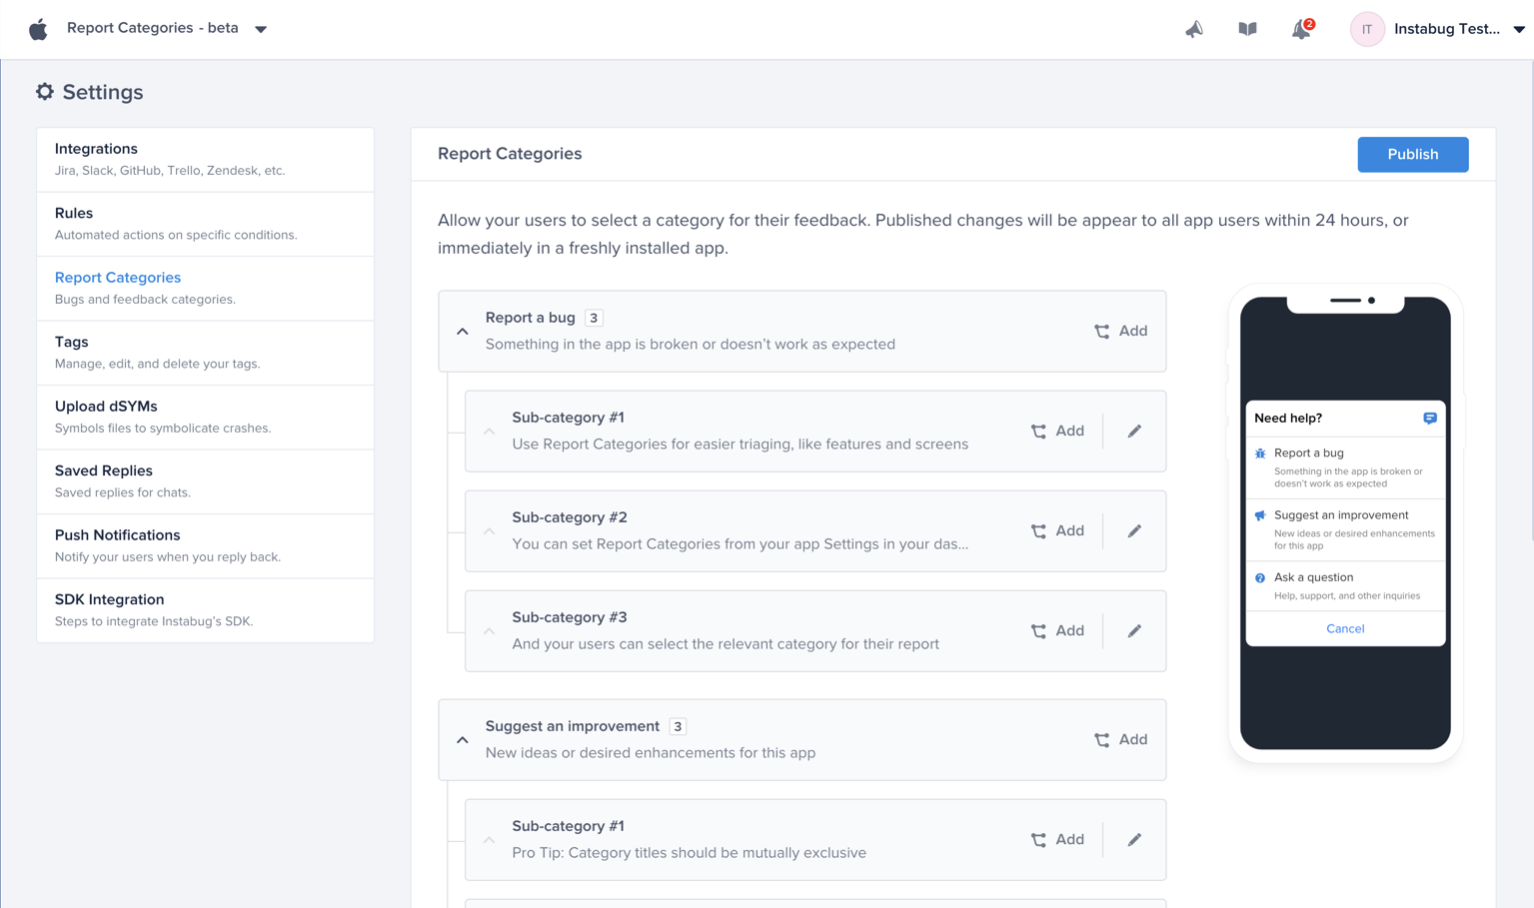Screen dimensions: 1534x908
Task: Collapse the Suggest an improvement category
Action: [x=462, y=740]
